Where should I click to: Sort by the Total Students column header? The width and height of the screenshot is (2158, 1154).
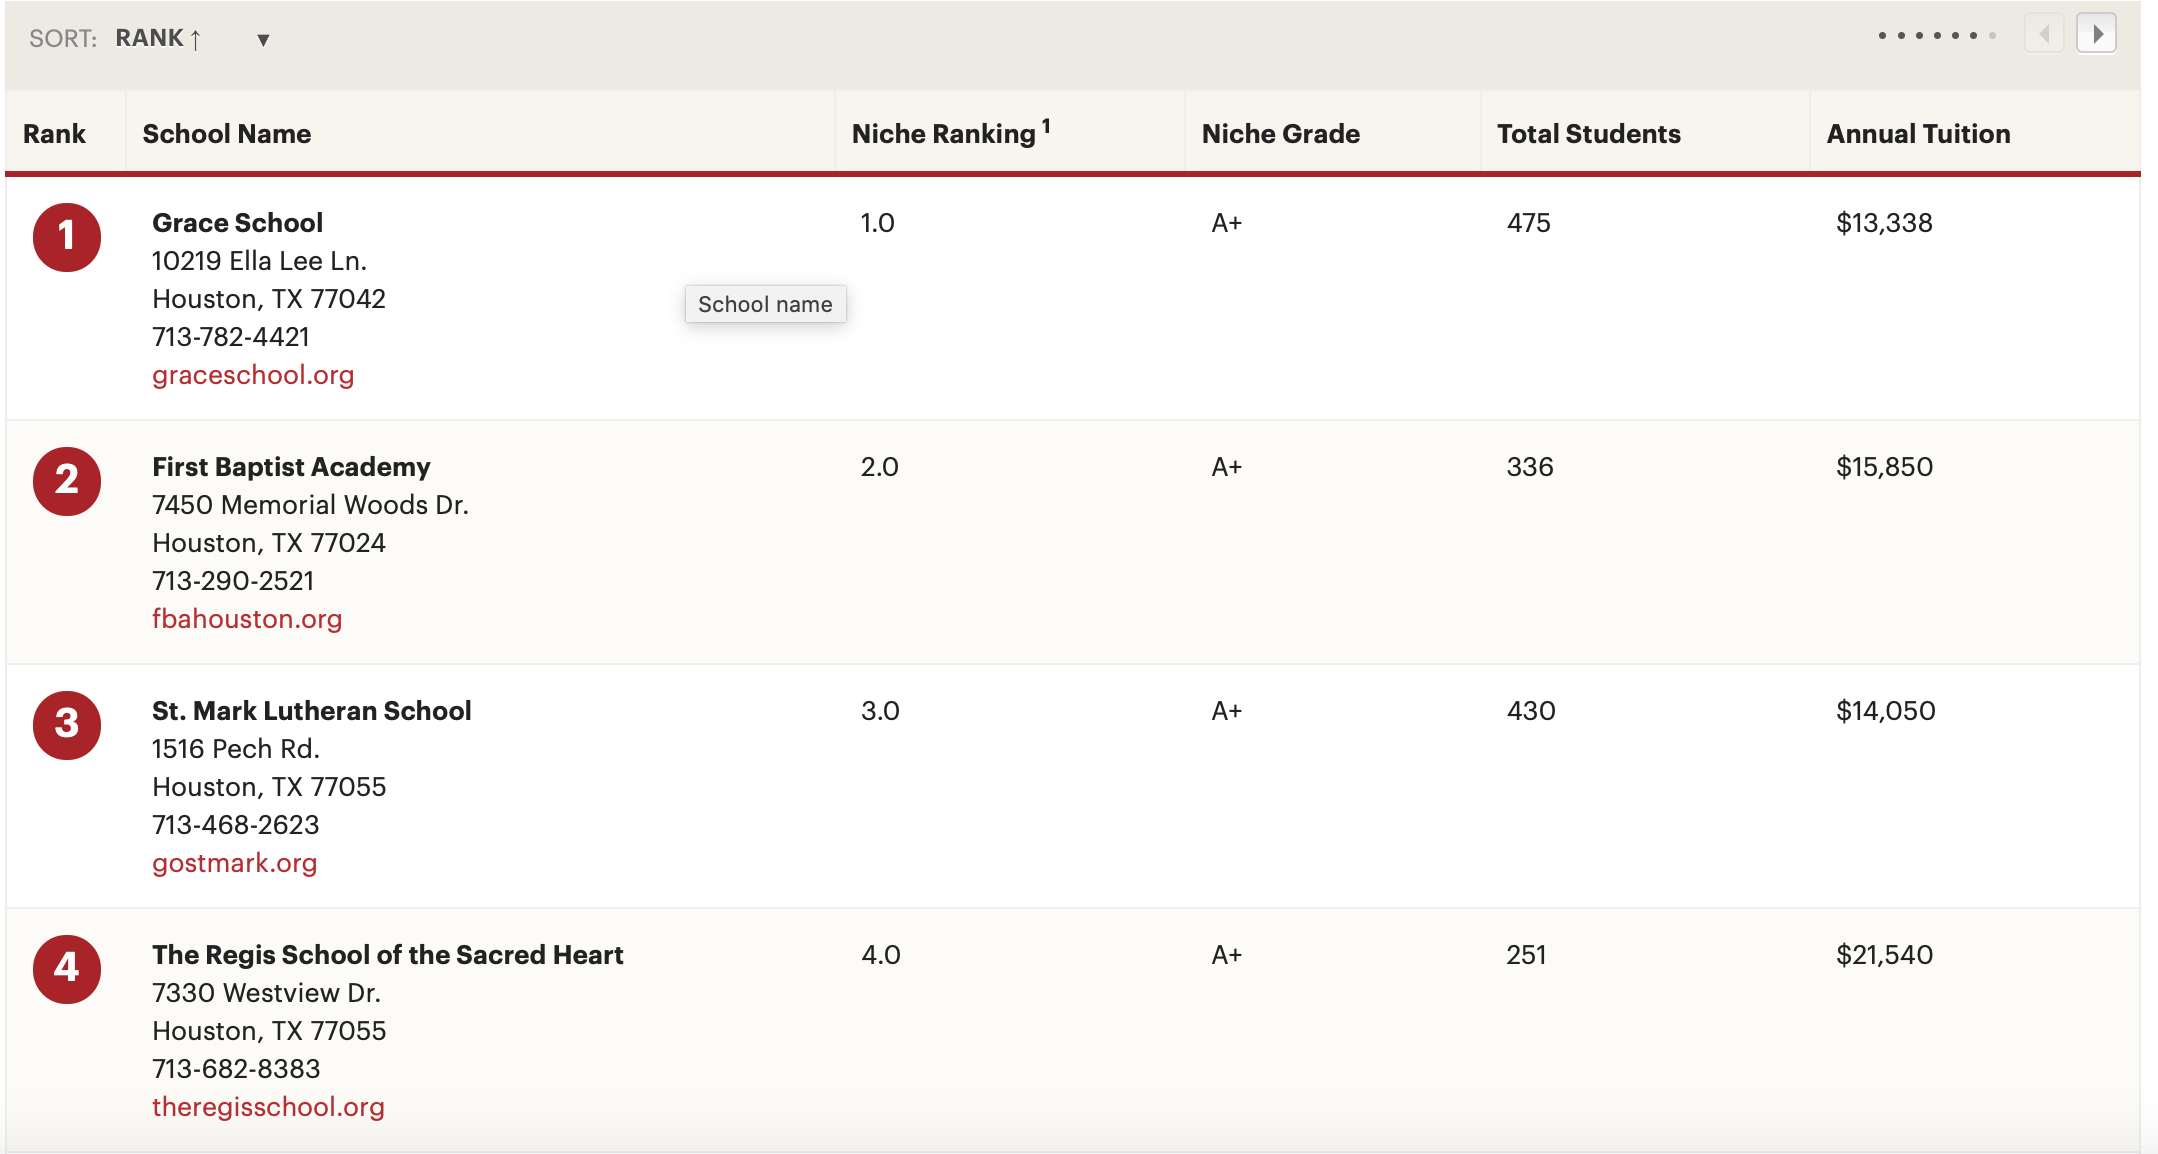coord(1589,134)
